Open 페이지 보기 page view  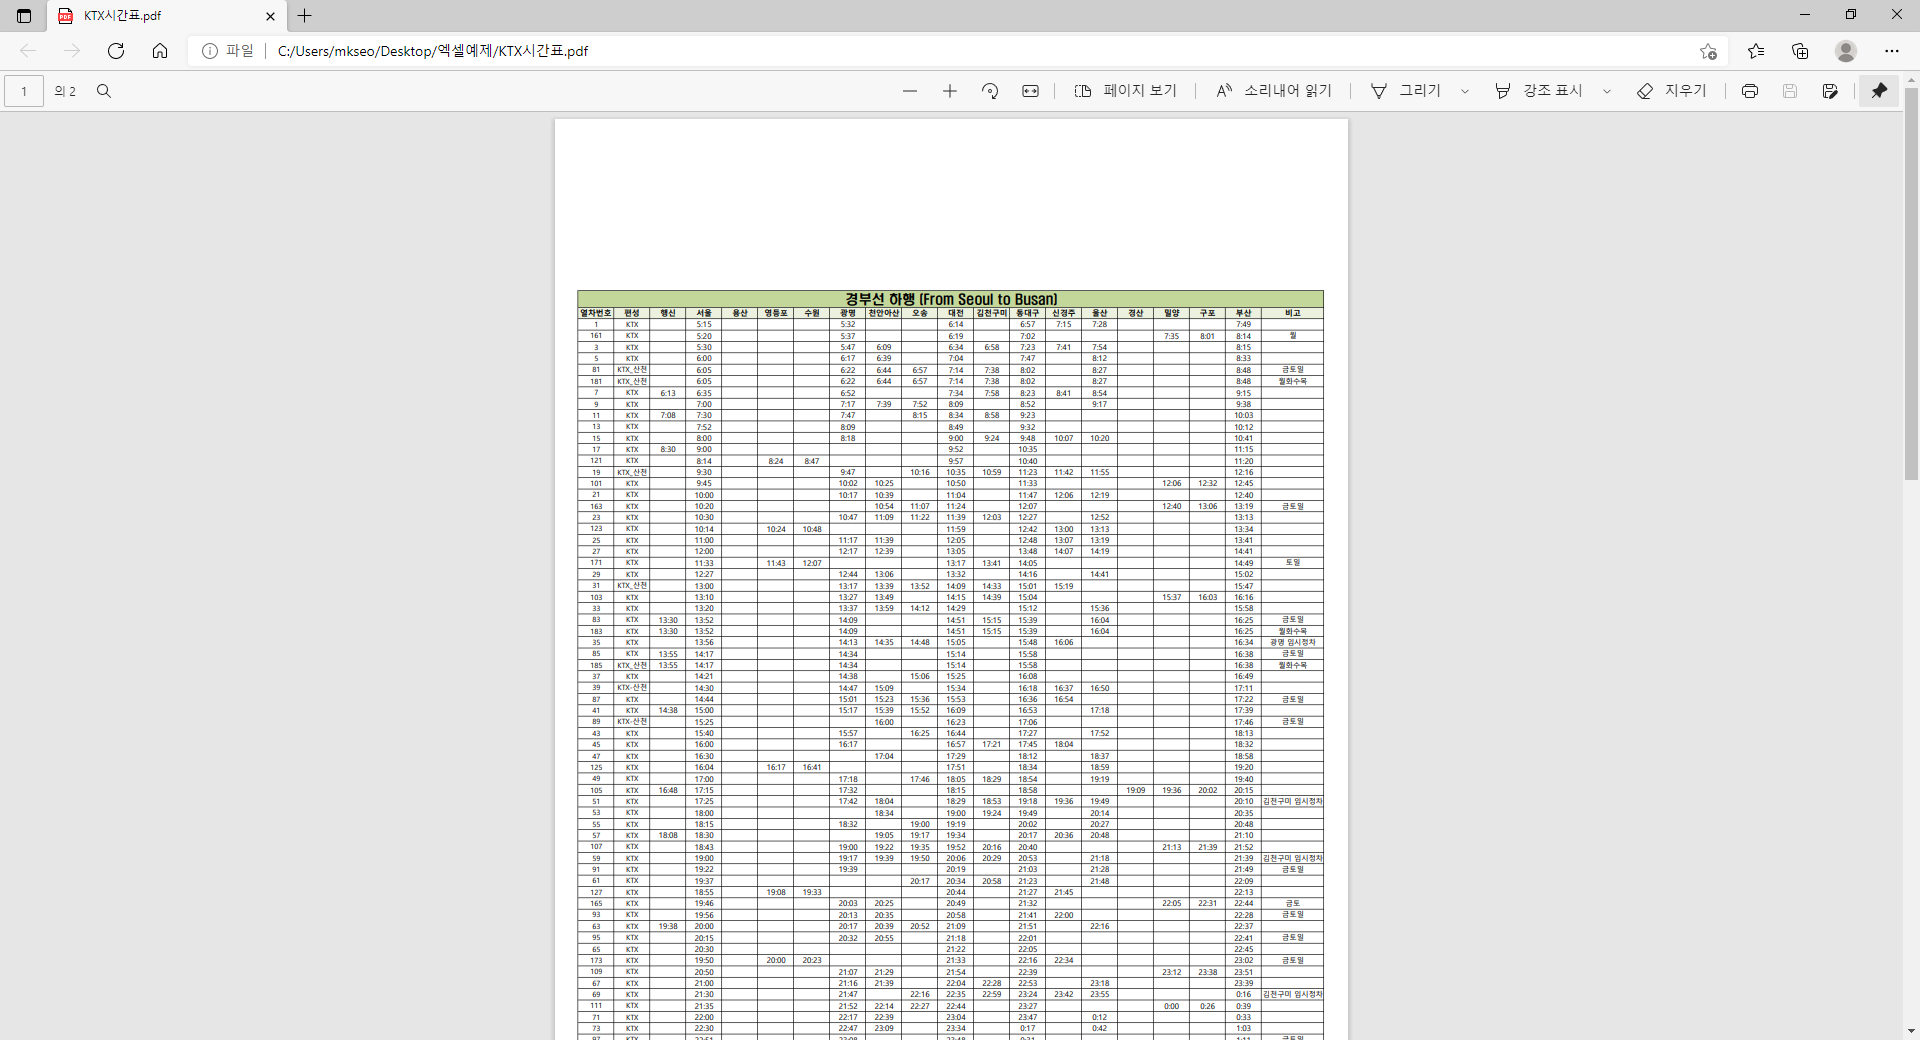tap(1125, 91)
